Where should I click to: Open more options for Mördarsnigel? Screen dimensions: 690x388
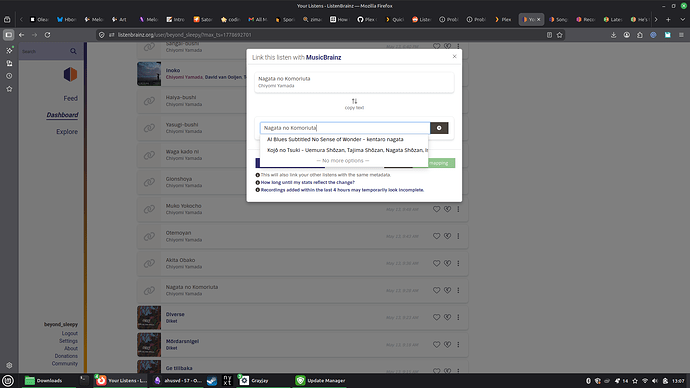pyautogui.click(x=458, y=344)
